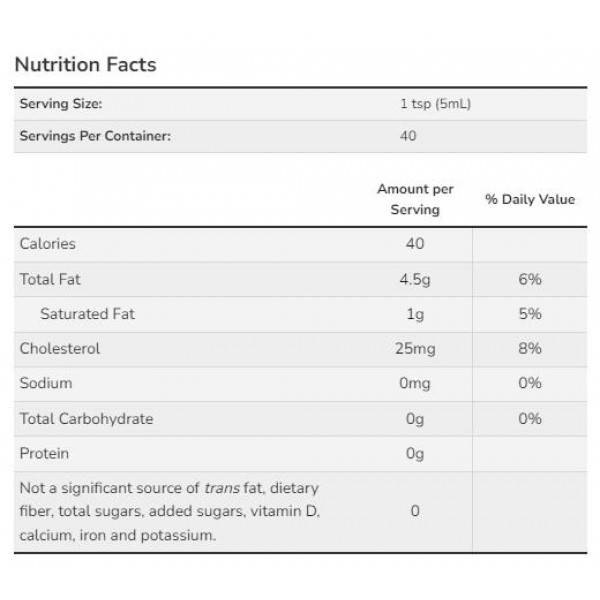Viewport: 600px width, 600px height.
Task: Click the Amount per Serving column header
Action: [415, 199]
